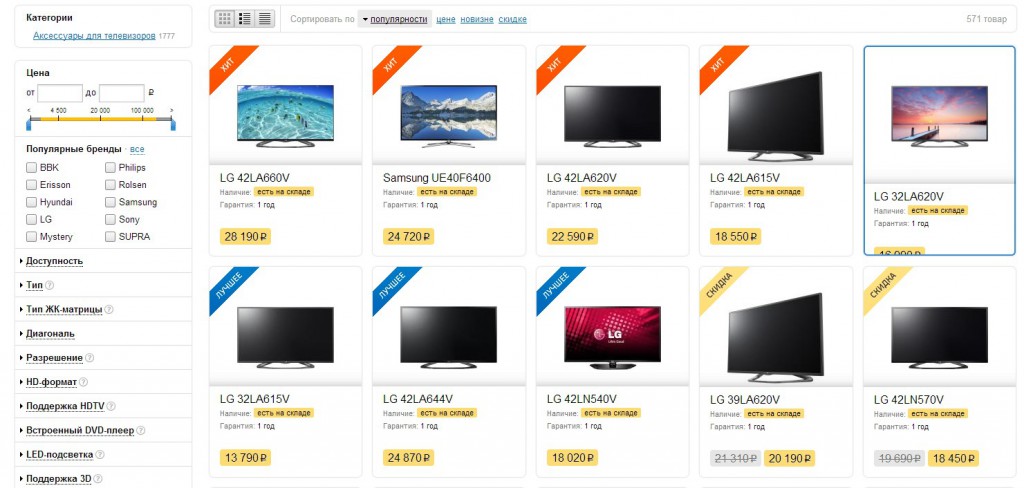1024x488 pixels.
Task: Check the Sony brand checkbox
Action: tap(110, 220)
